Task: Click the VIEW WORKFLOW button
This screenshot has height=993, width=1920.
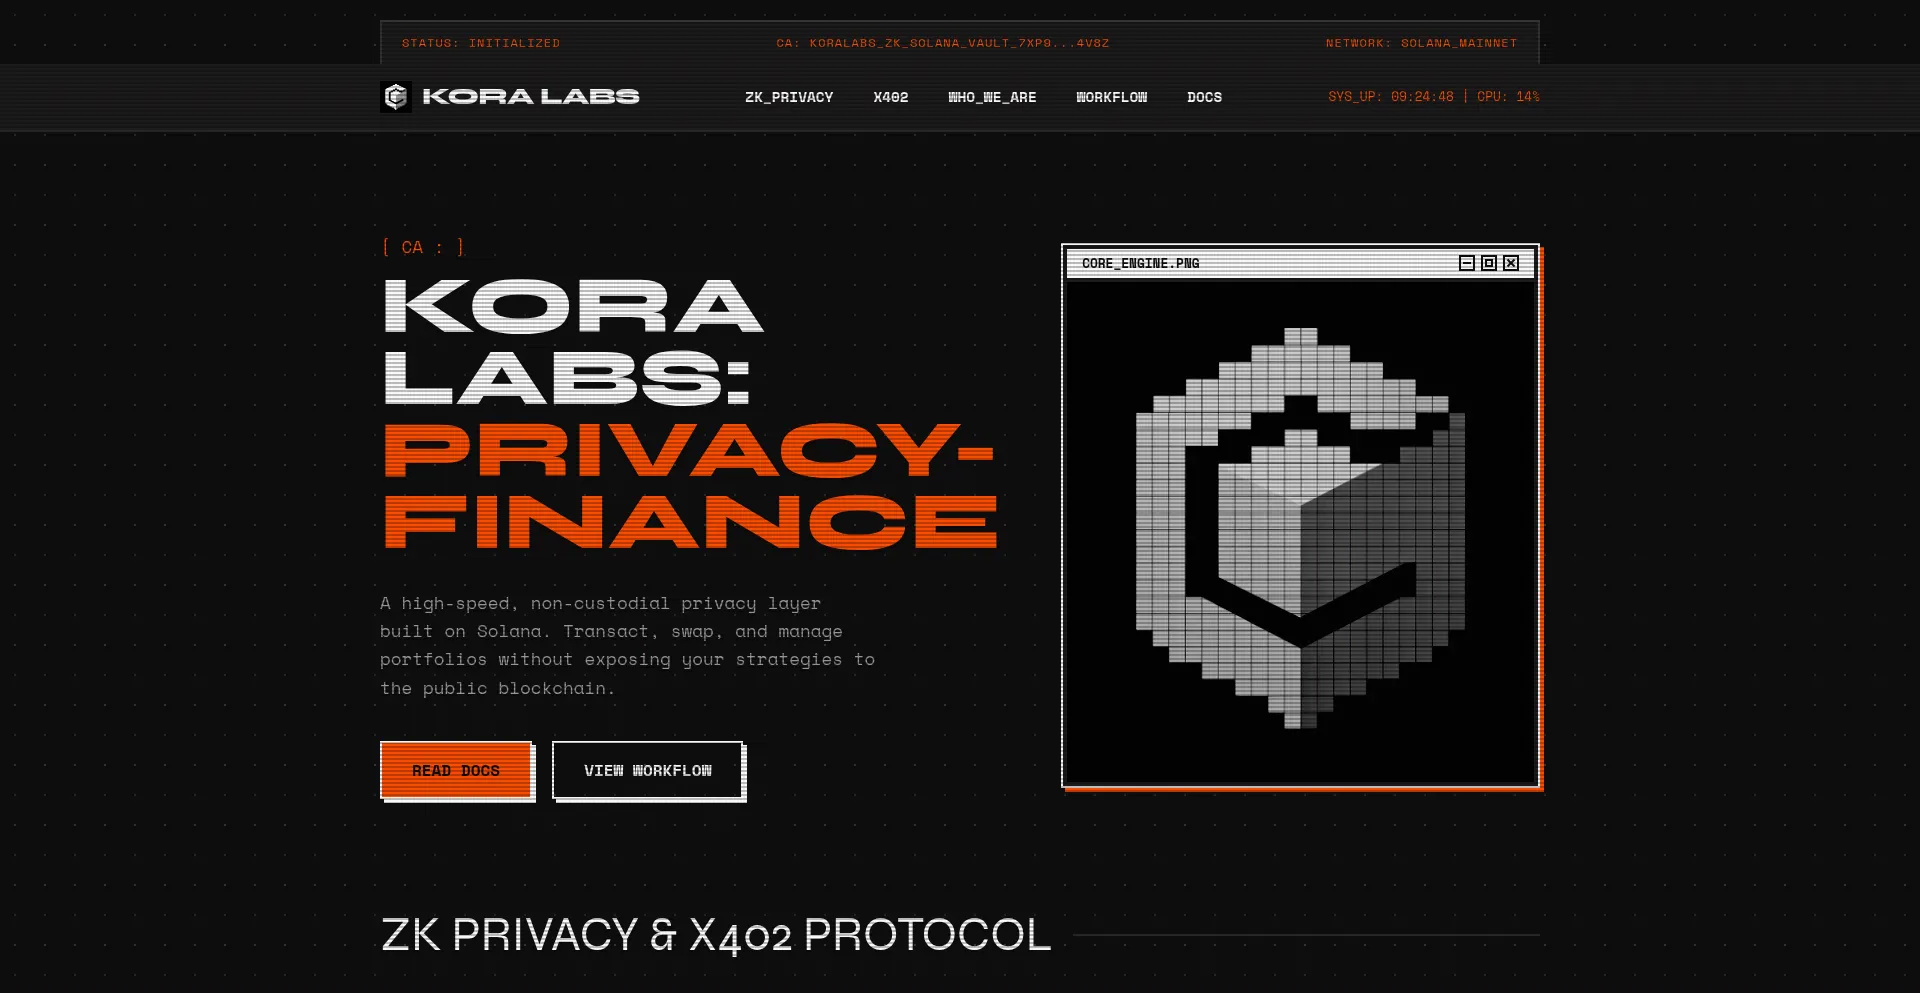Action: [648, 770]
